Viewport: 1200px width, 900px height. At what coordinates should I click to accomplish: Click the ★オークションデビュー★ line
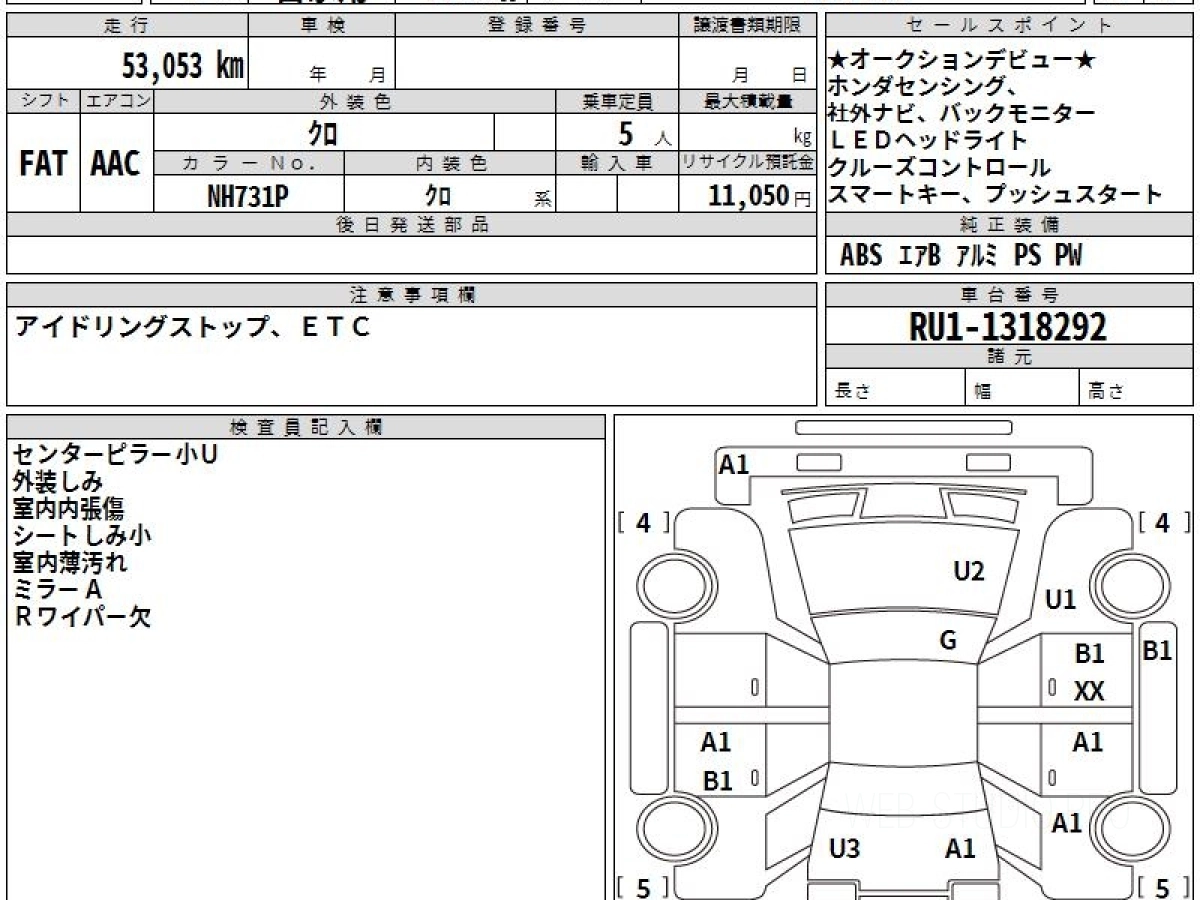[962, 61]
